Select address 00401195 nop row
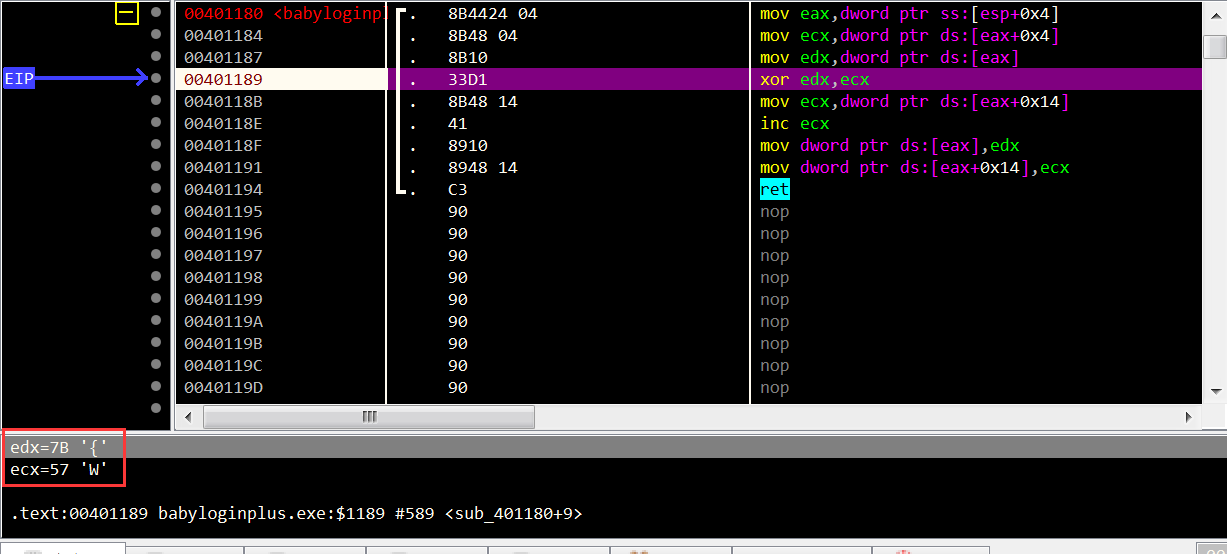The height and width of the screenshot is (554, 1227). (x=223, y=211)
